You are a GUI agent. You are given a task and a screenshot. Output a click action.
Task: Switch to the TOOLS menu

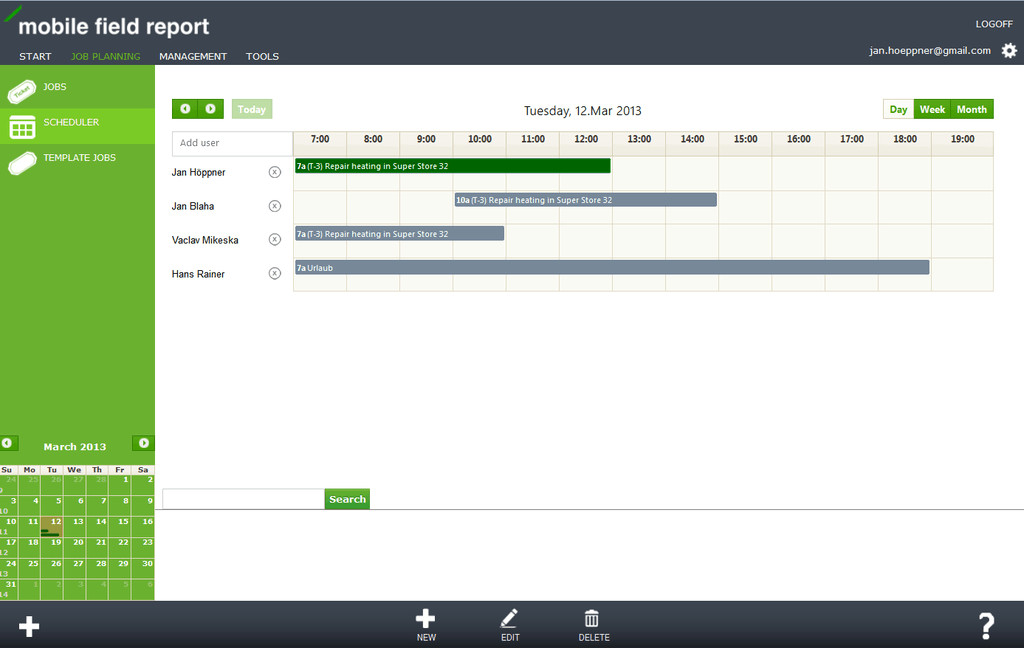click(262, 56)
